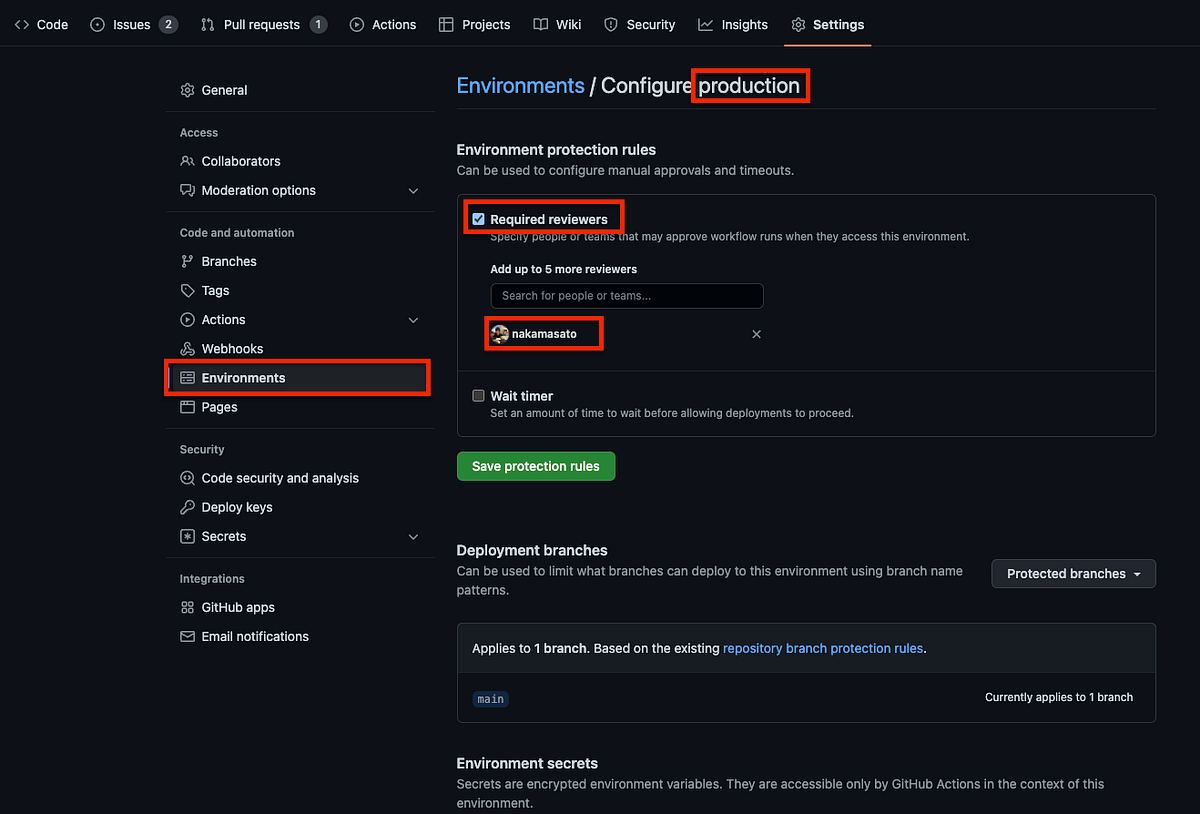Viewport: 1200px width, 814px height.
Task: Select the Tags icon in the sidebar
Action: pos(187,290)
